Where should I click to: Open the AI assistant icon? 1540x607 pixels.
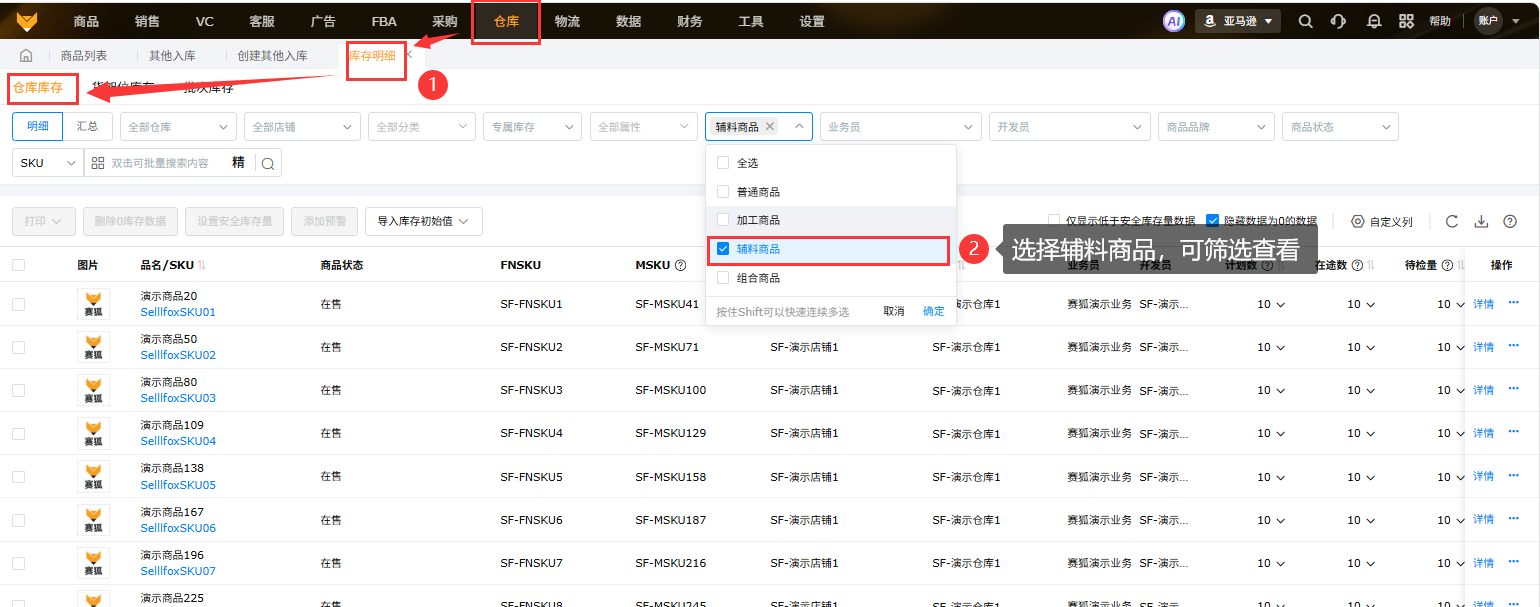(x=1174, y=21)
